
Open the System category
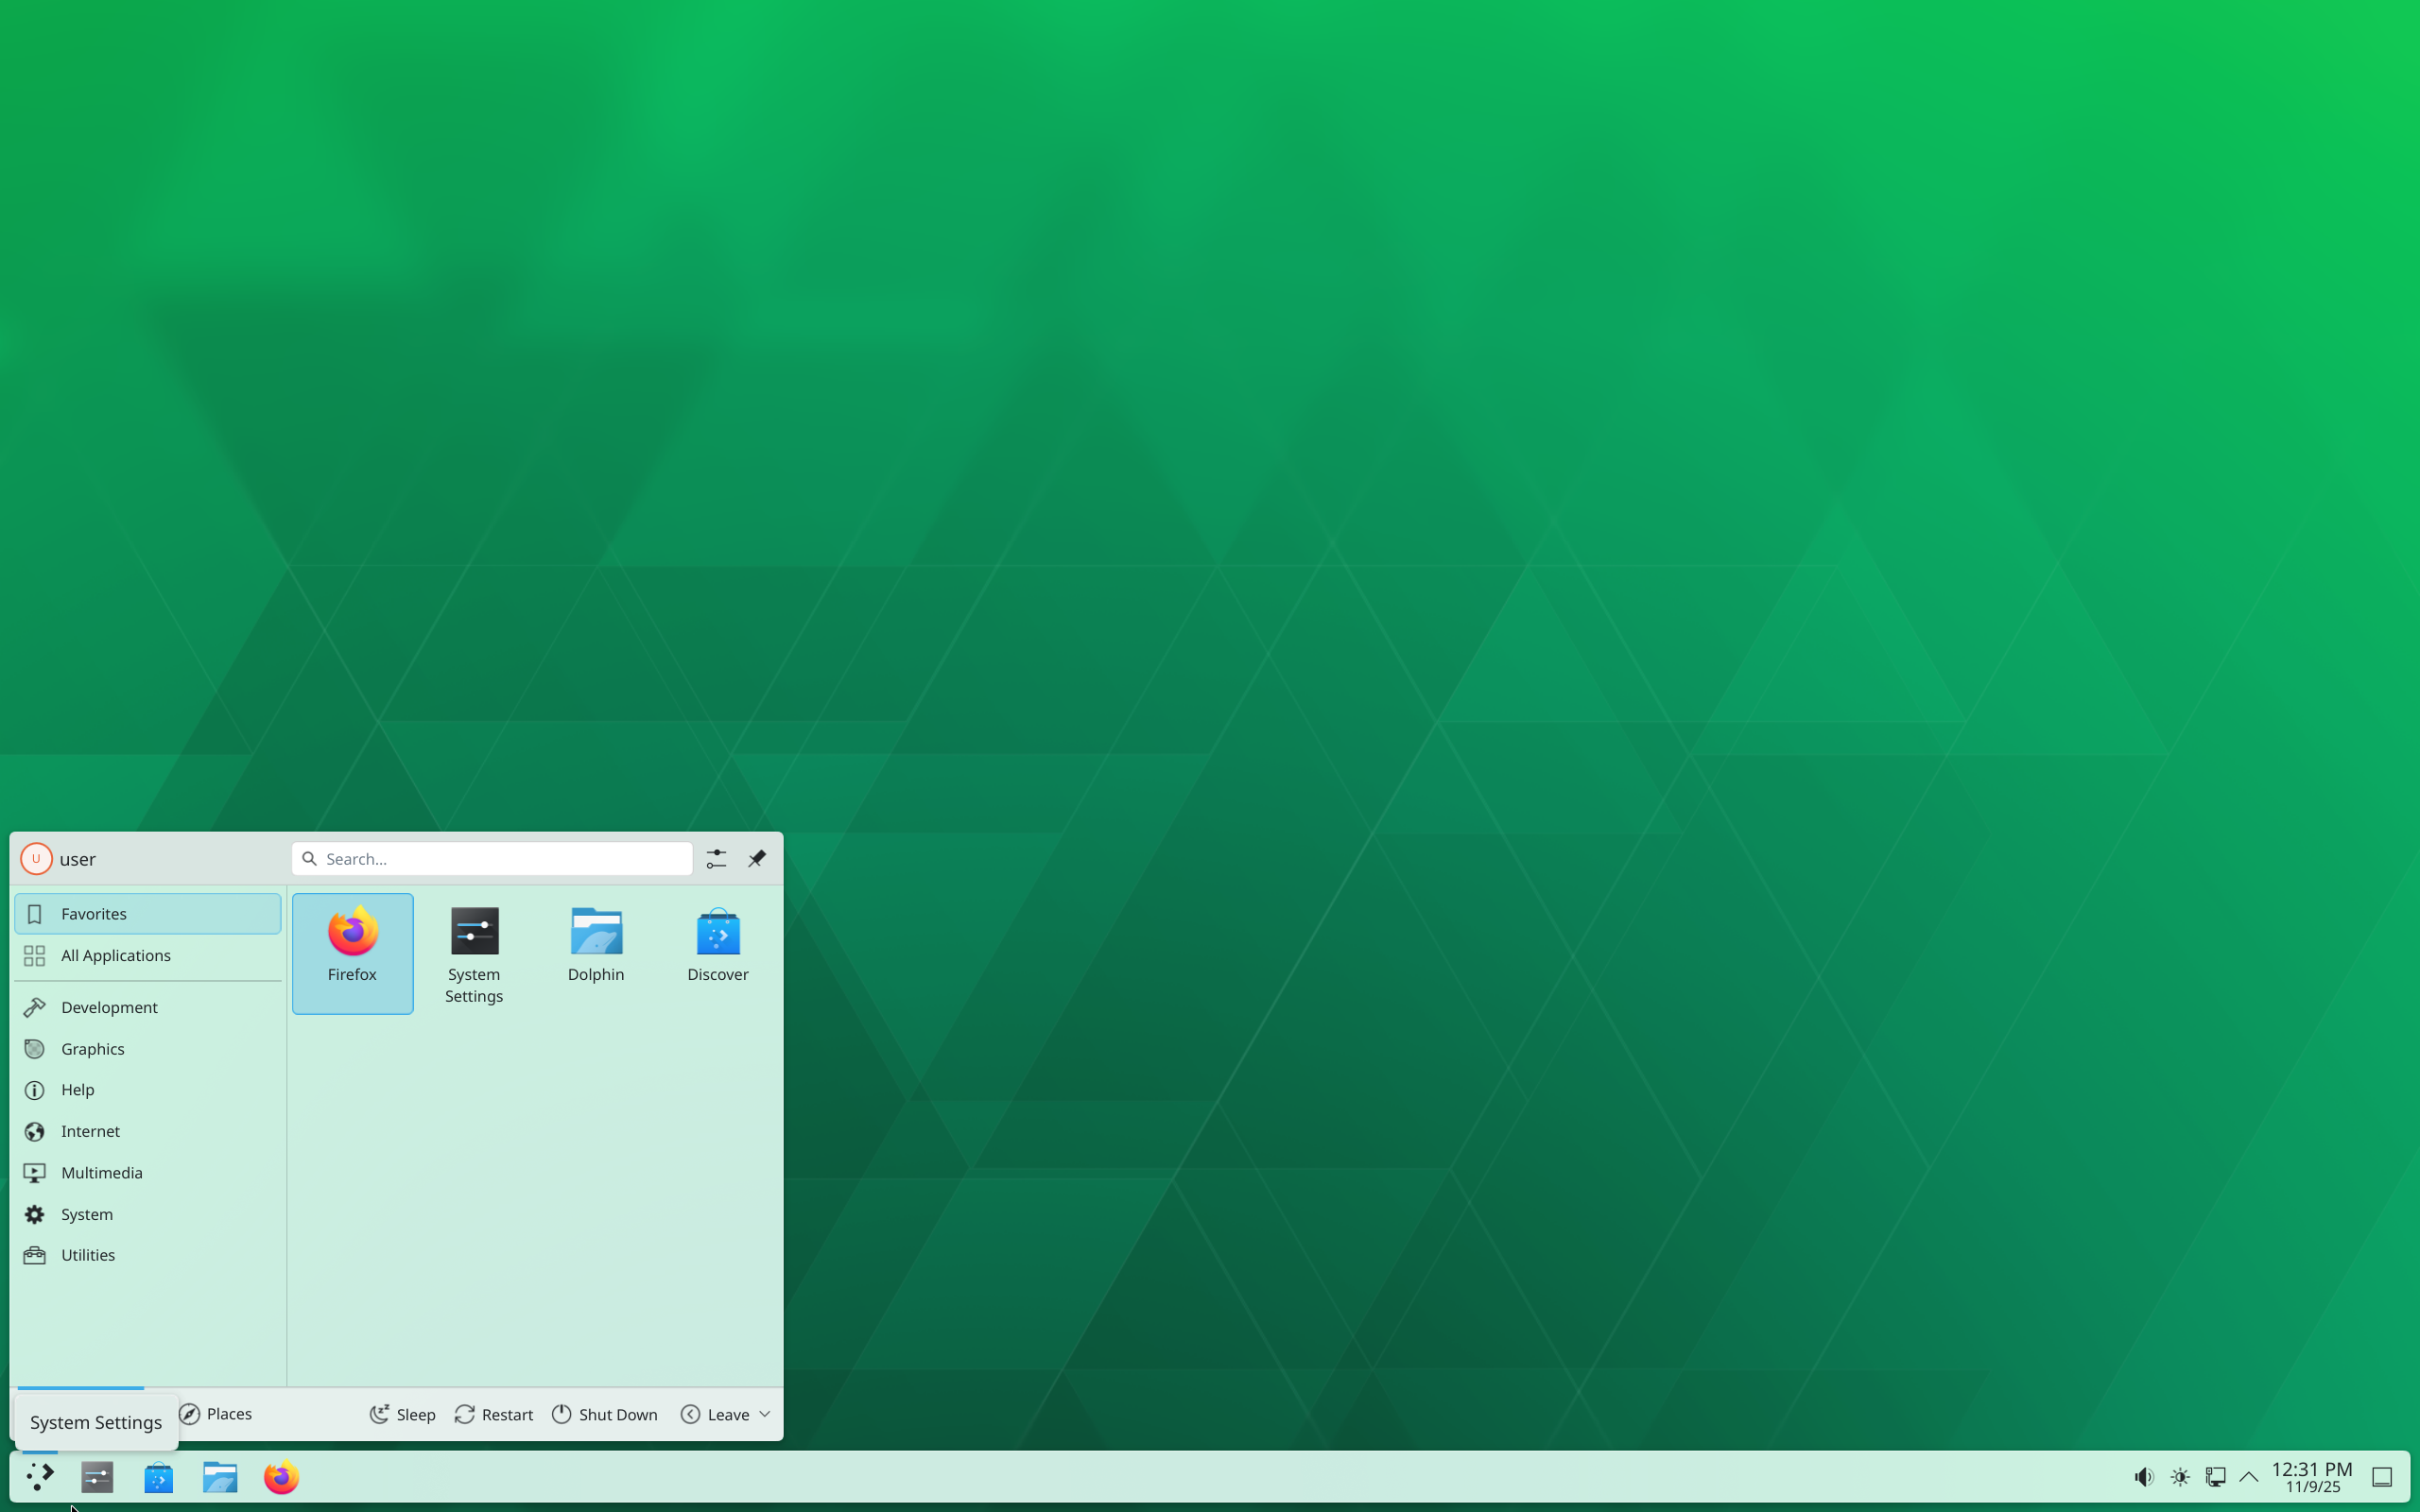pos(148,1214)
